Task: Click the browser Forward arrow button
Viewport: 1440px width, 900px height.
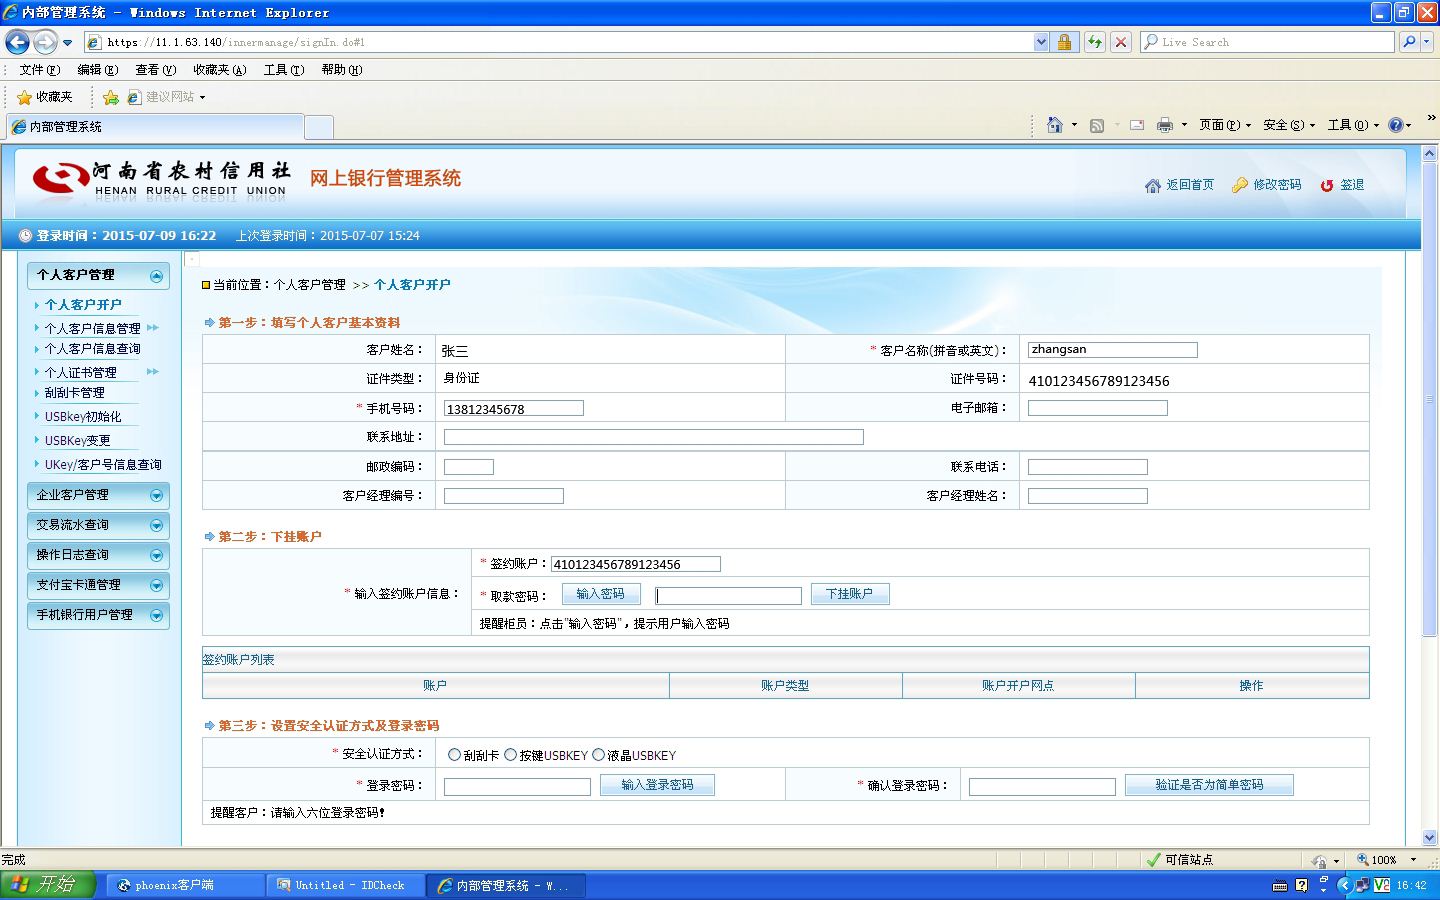Action: tap(45, 42)
